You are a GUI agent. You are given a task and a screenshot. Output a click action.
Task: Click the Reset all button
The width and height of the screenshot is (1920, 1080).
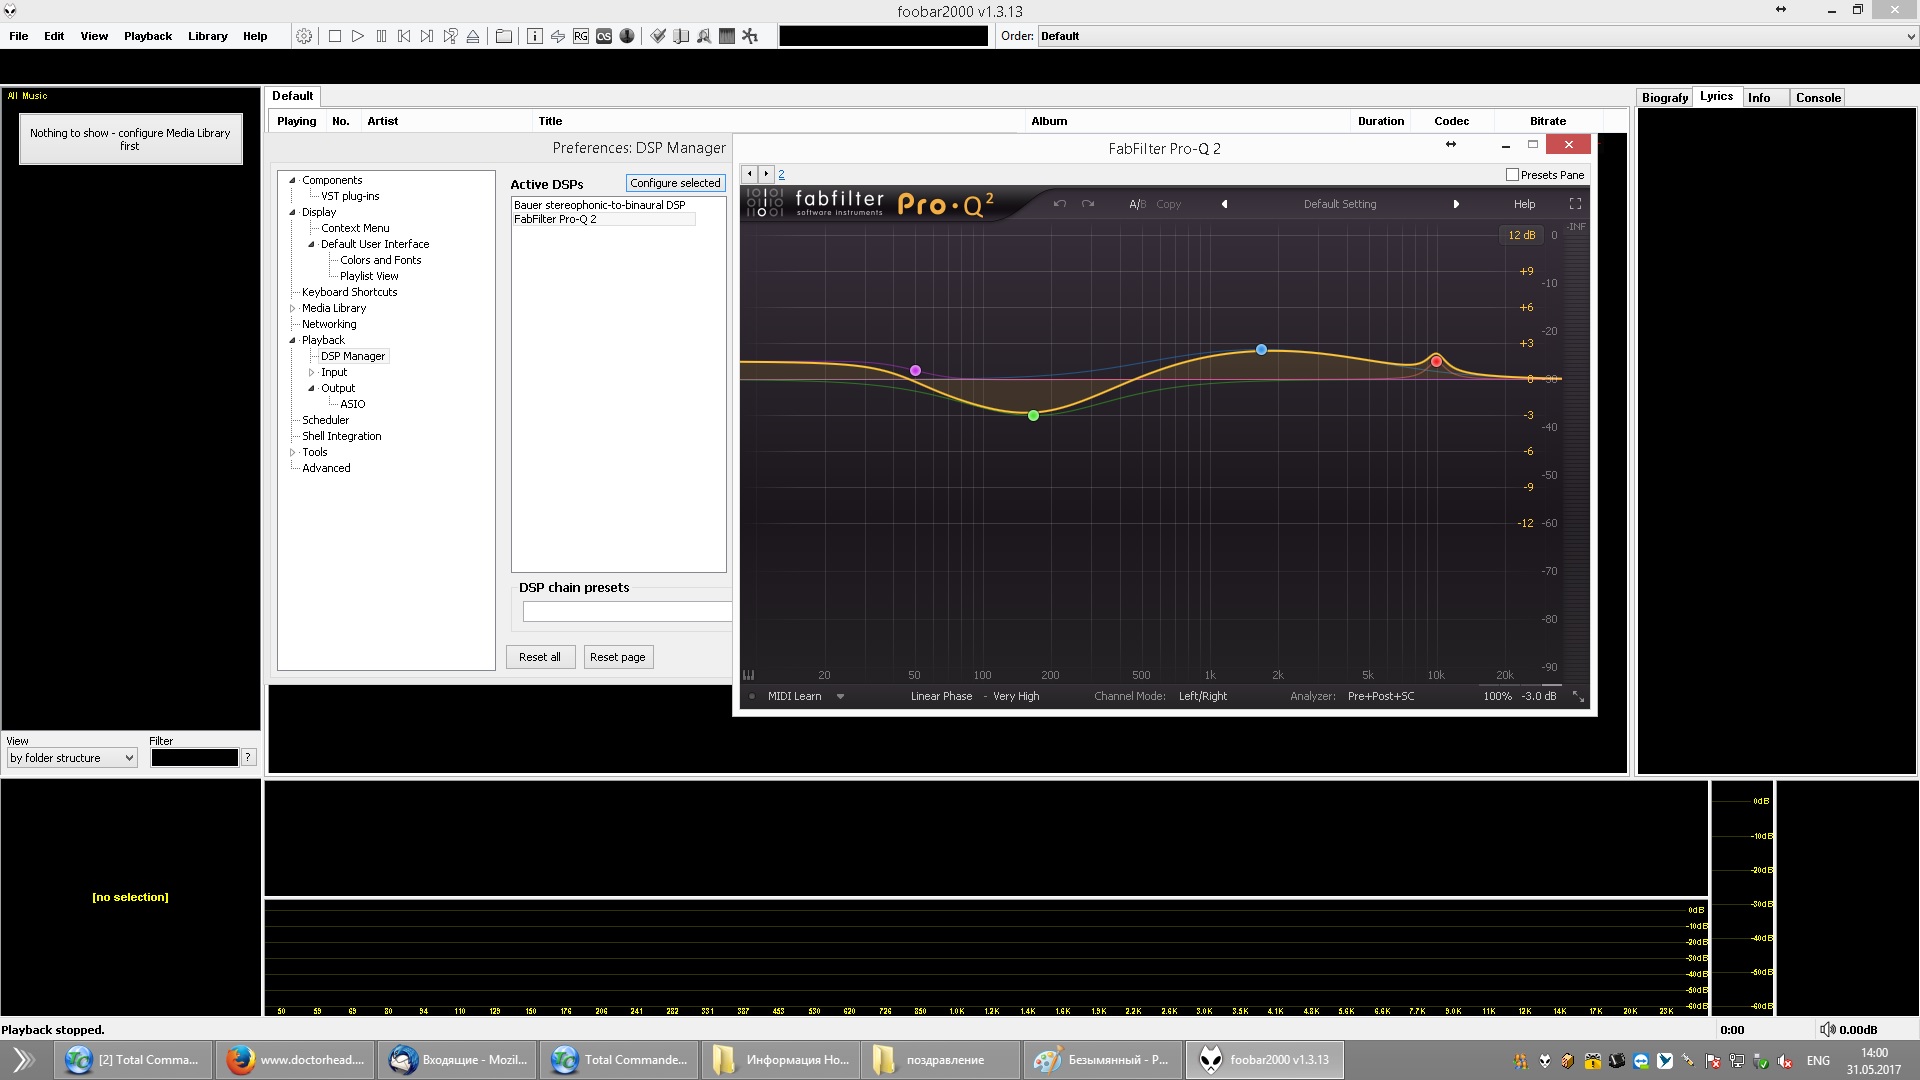pos(540,657)
